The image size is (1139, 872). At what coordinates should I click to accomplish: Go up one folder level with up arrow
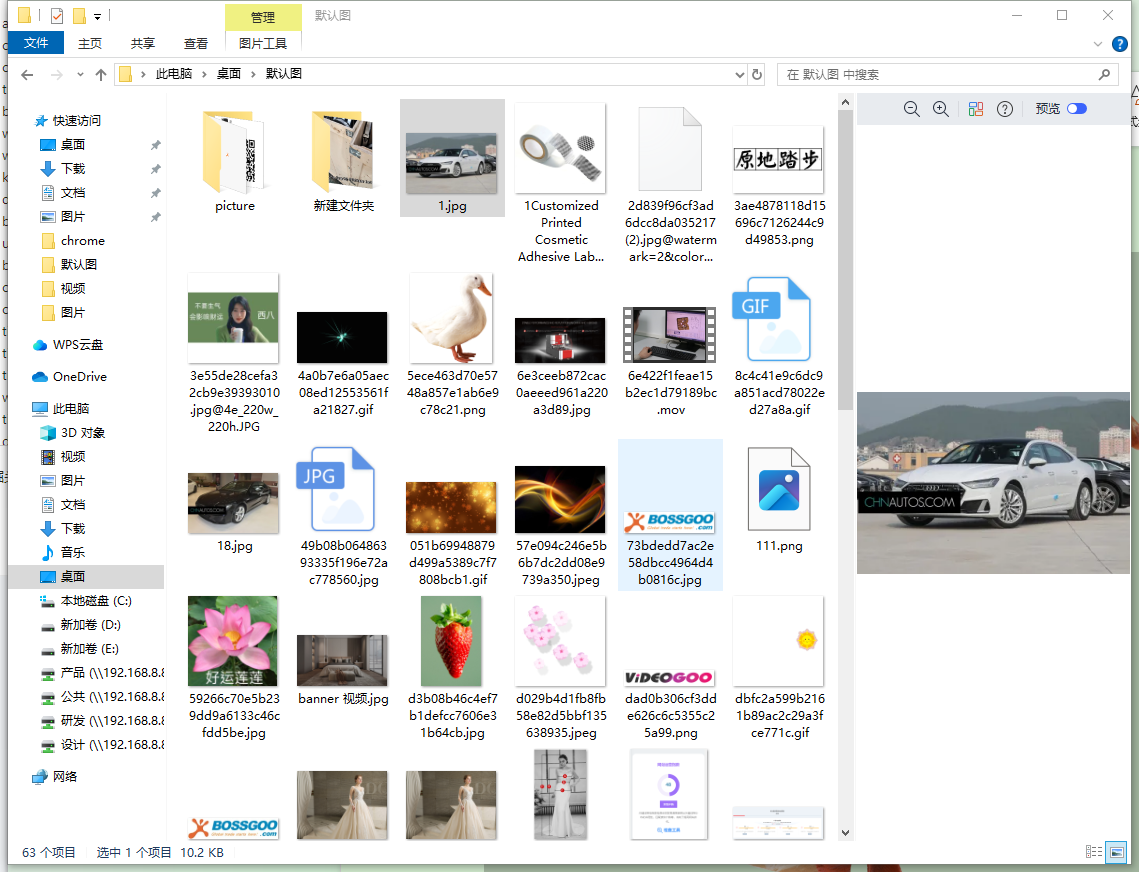pyautogui.click(x=101, y=75)
